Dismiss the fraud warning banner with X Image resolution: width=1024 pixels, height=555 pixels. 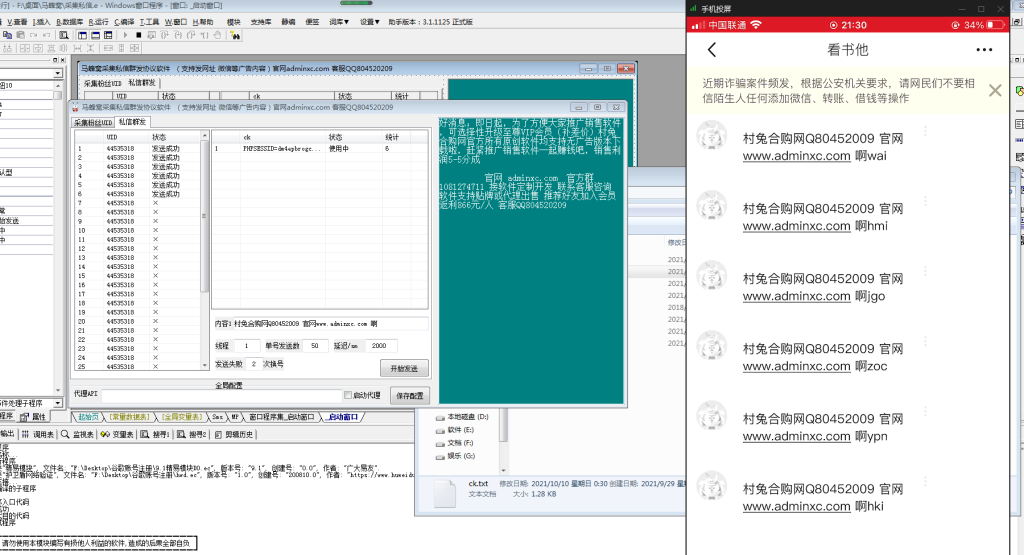(x=995, y=91)
